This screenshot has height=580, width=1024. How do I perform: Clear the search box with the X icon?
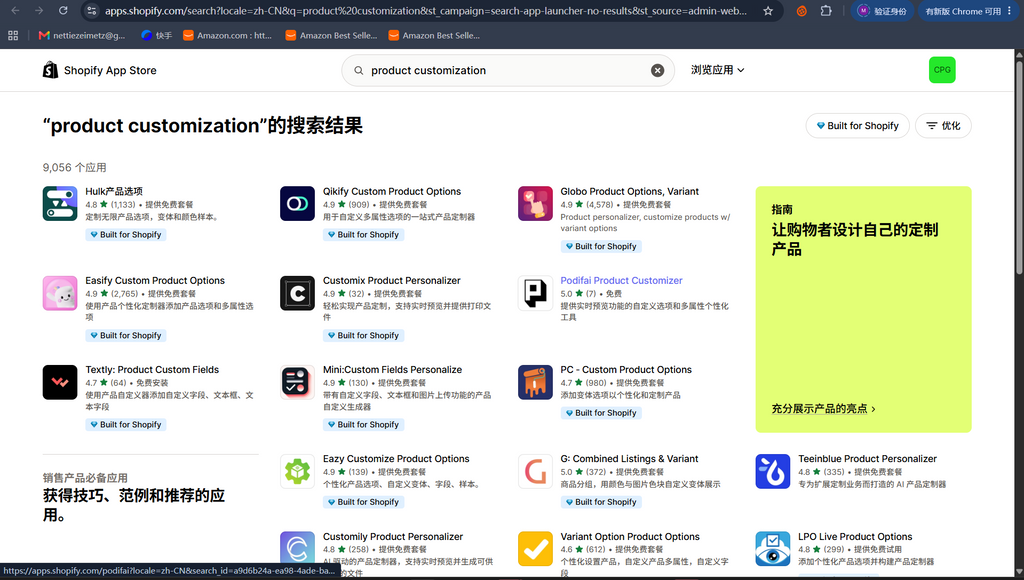(658, 71)
